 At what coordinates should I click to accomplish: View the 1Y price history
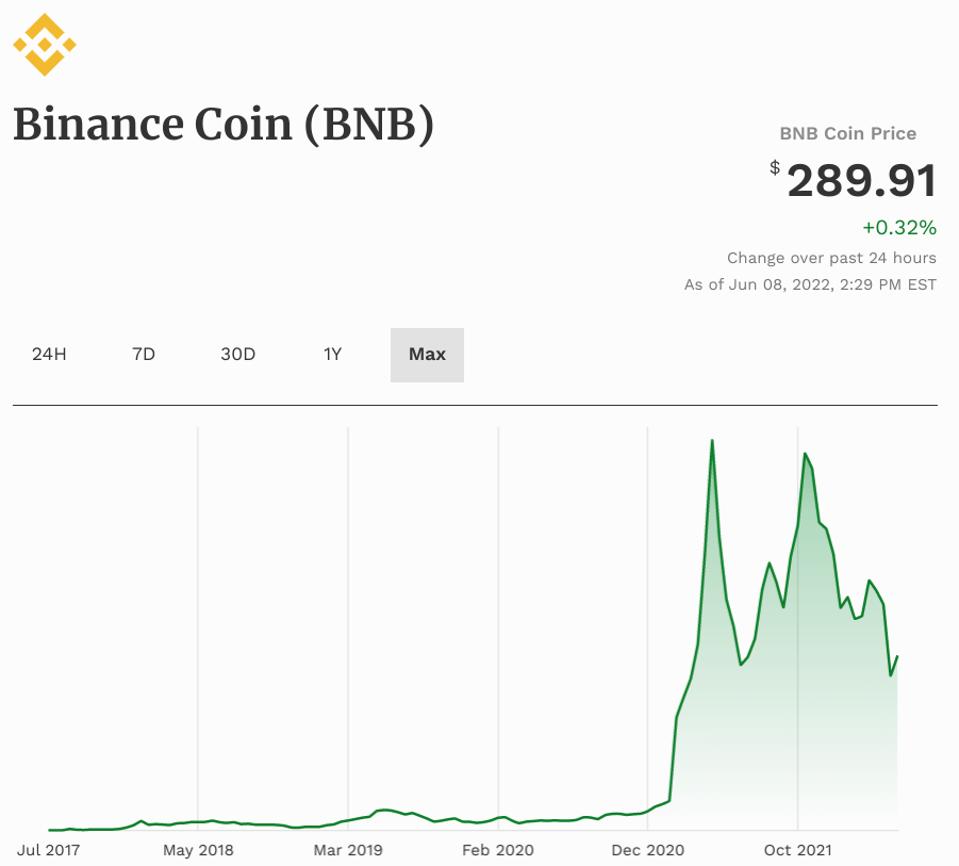tap(331, 353)
